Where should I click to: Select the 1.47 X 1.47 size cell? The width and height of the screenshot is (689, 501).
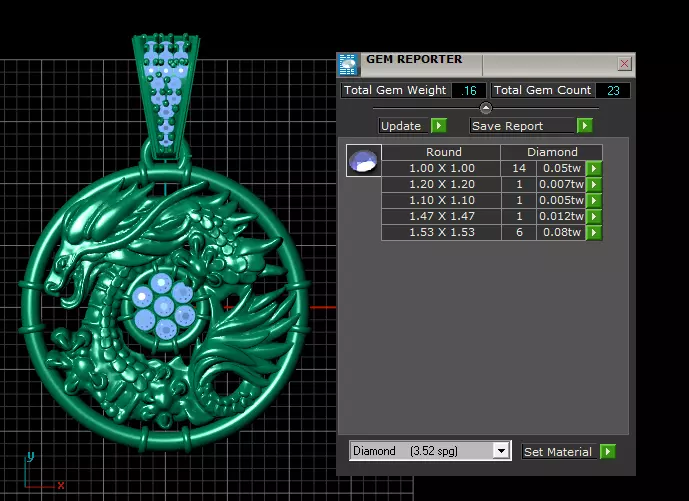click(442, 216)
